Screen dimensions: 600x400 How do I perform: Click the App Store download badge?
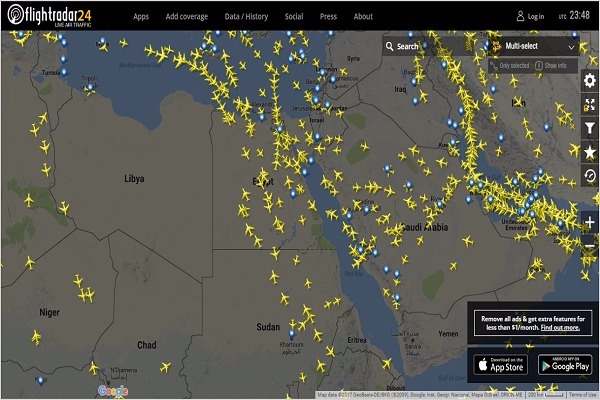[499, 362]
